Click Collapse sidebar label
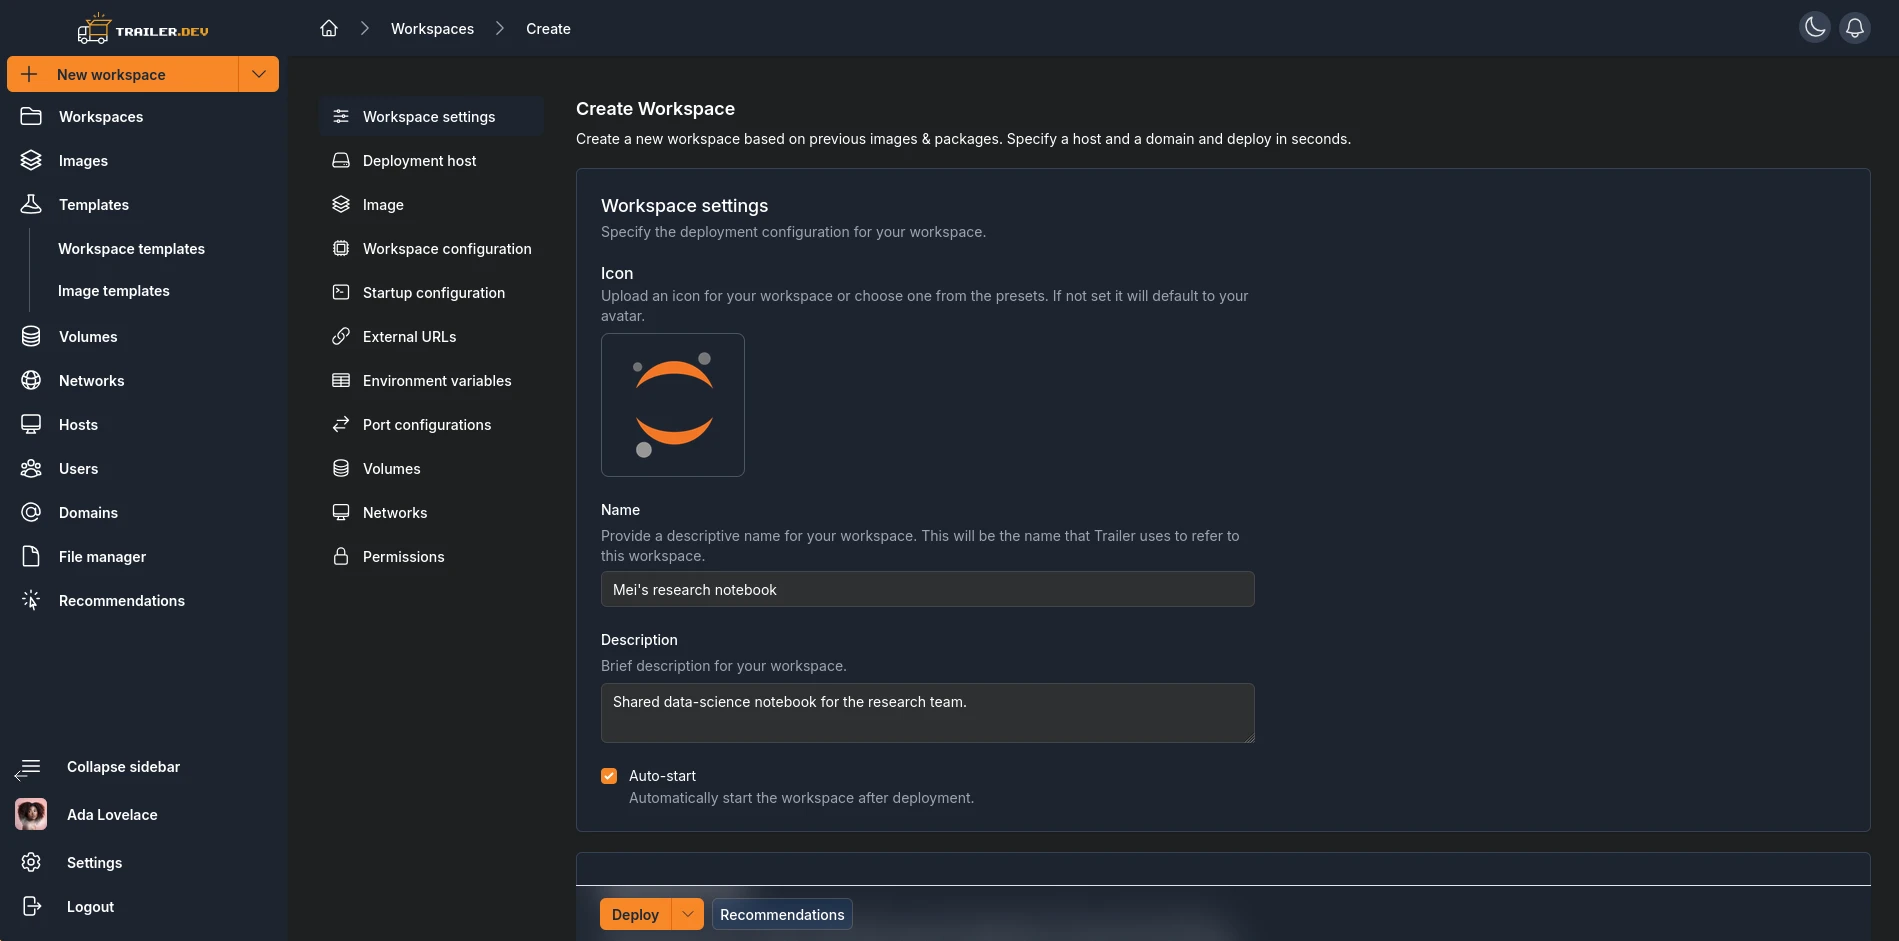This screenshot has width=1899, height=941. [123, 766]
